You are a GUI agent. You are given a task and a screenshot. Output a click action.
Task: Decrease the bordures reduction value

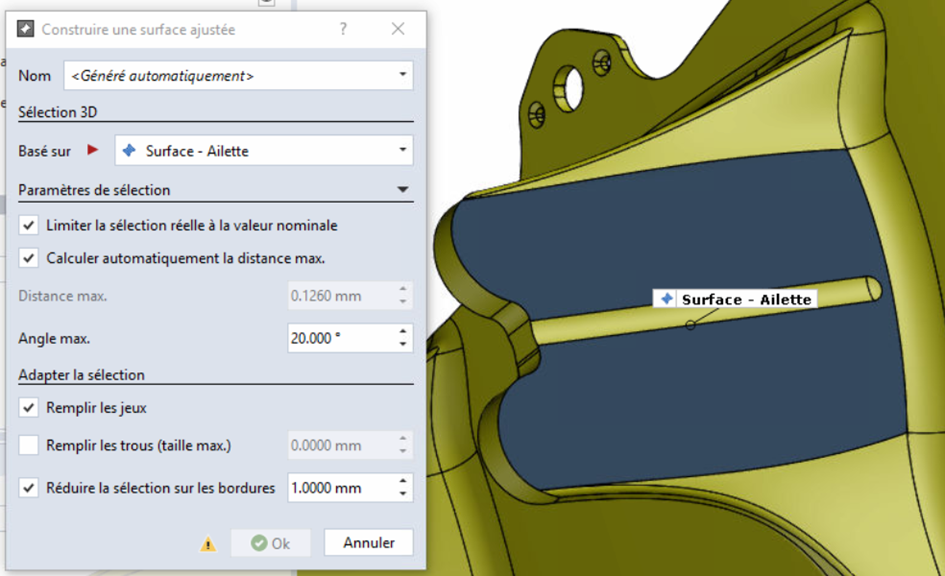pyautogui.click(x=403, y=494)
